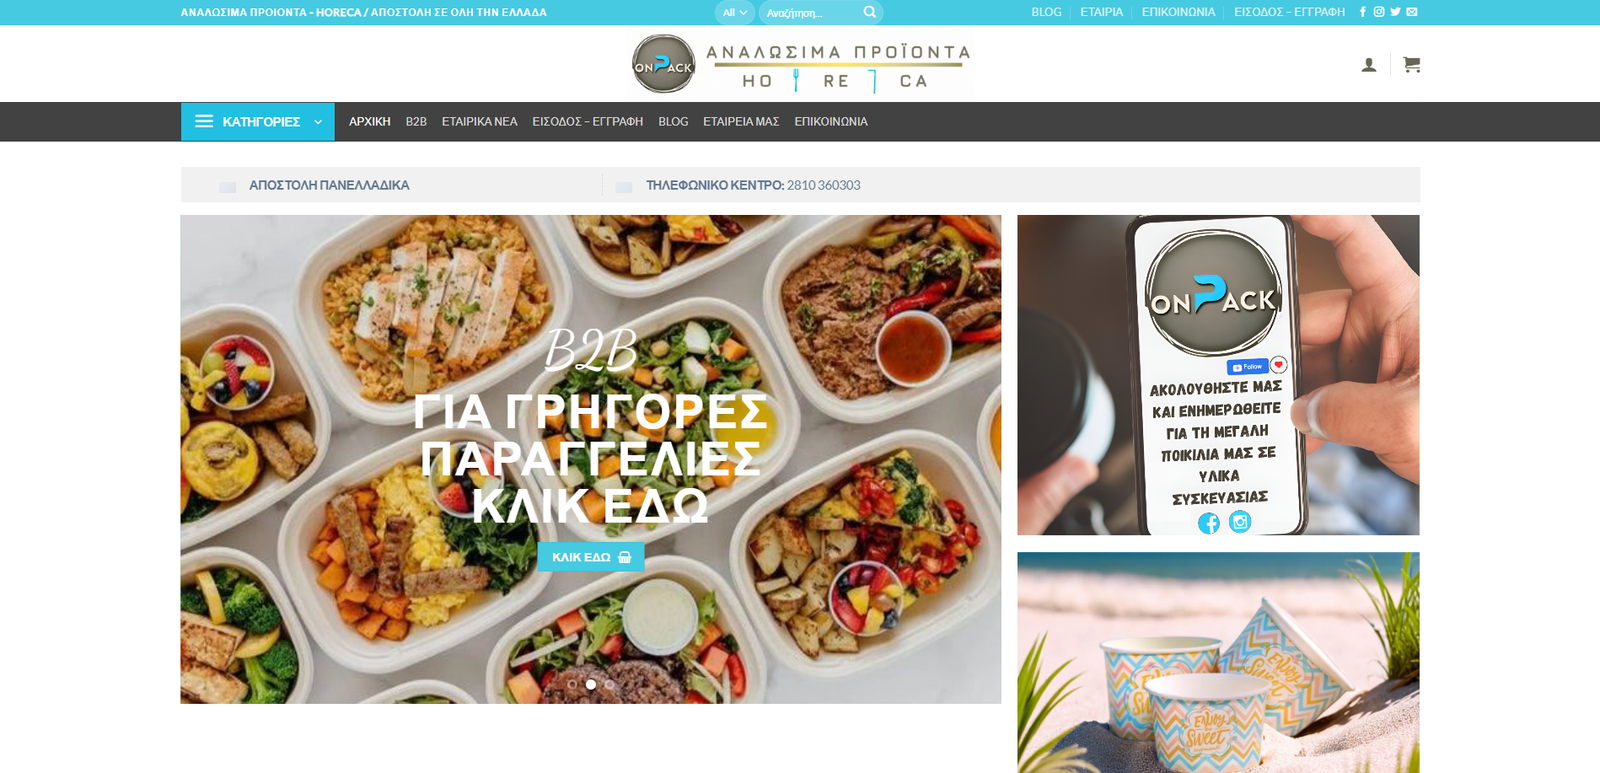Open the OnPack phone follow-us banner
1600x773 pixels.
coord(1218,375)
